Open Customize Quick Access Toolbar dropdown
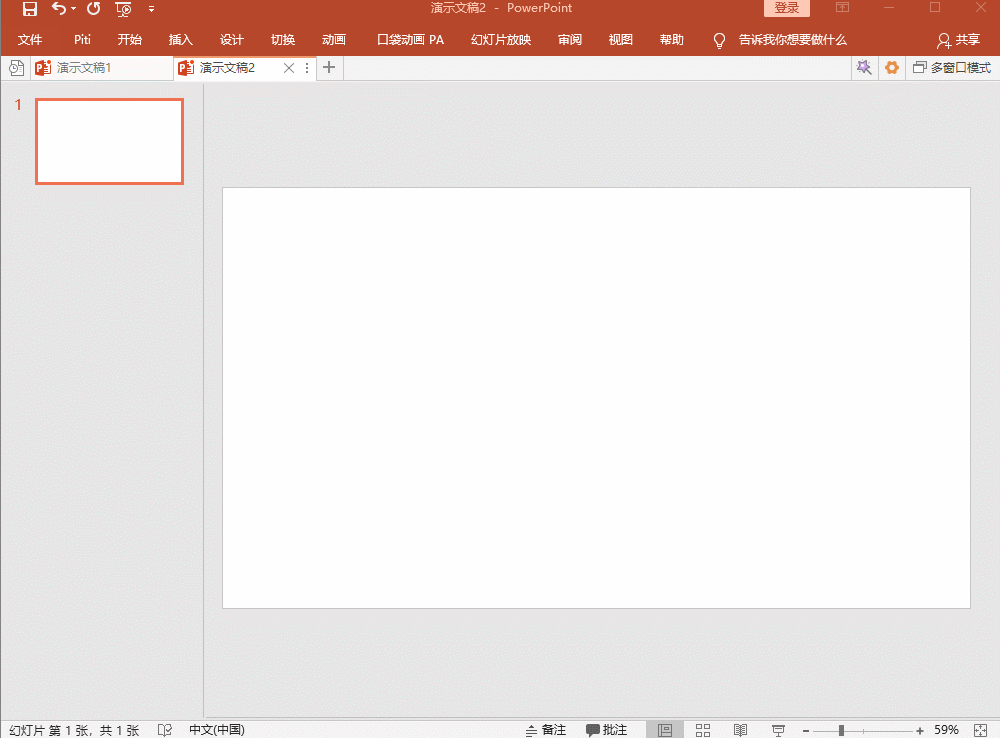The height and width of the screenshot is (738, 1000). tap(151, 10)
